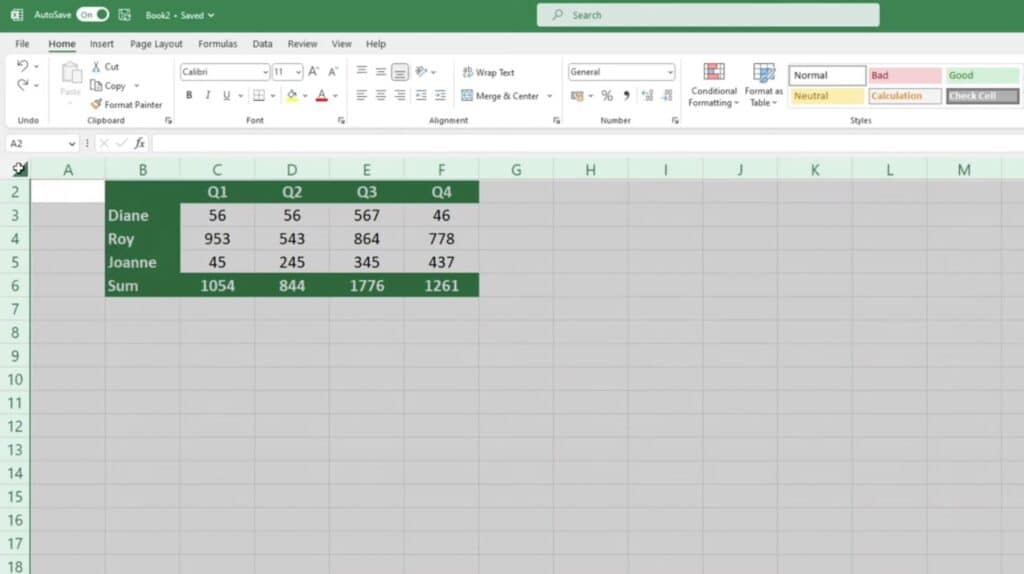Image resolution: width=1024 pixels, height=574 pixels.
Task: Click the Redo arrow icon
Action: [23, 85]
